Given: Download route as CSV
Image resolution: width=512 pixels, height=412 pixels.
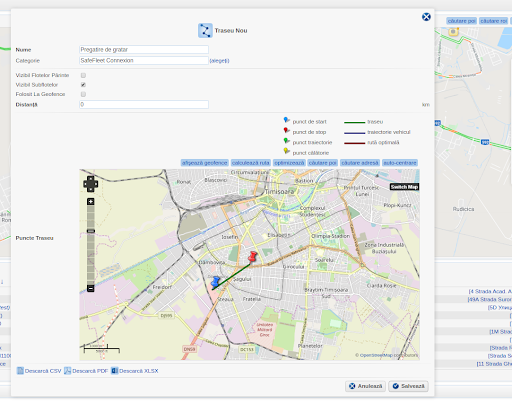Looking at the screenshot, I should pos(43,371).
